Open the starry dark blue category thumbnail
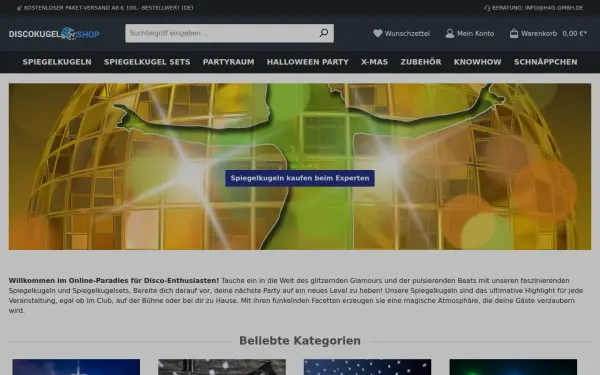Screen dimensions: 600x375 367,367
